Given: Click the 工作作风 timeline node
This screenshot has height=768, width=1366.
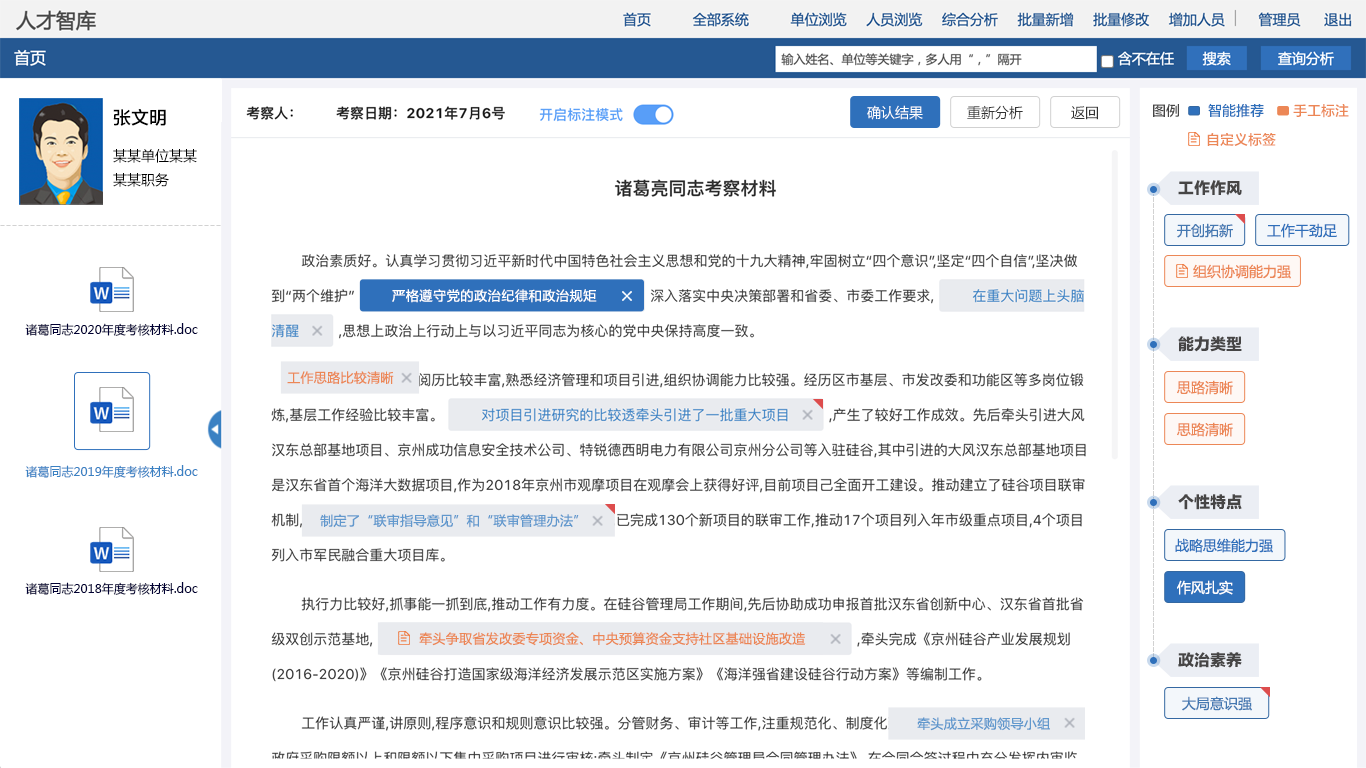Looking at the screenshot, I should pos(1153,189).
